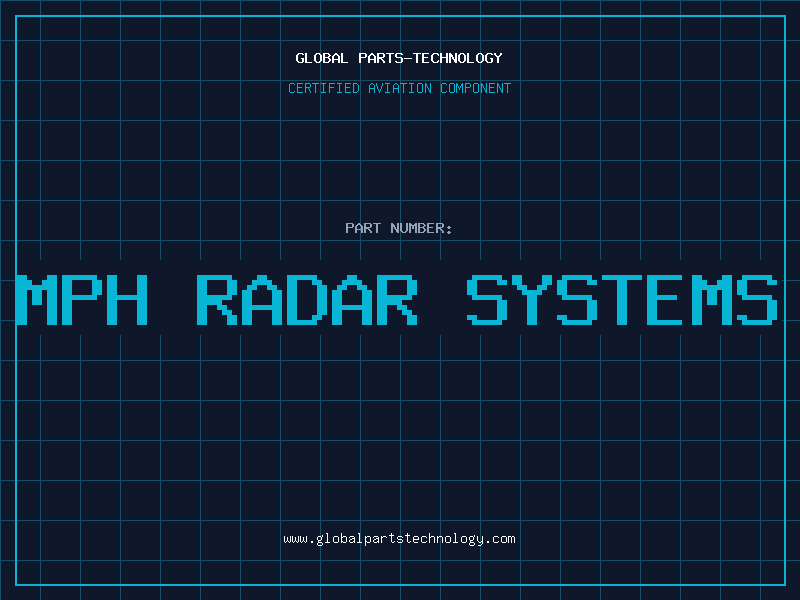The width and height of the screenshot is (800, 600).
Task: Click the 'PART NUMBER:' label
Action: pyautogui.click(x=399, y=228)
